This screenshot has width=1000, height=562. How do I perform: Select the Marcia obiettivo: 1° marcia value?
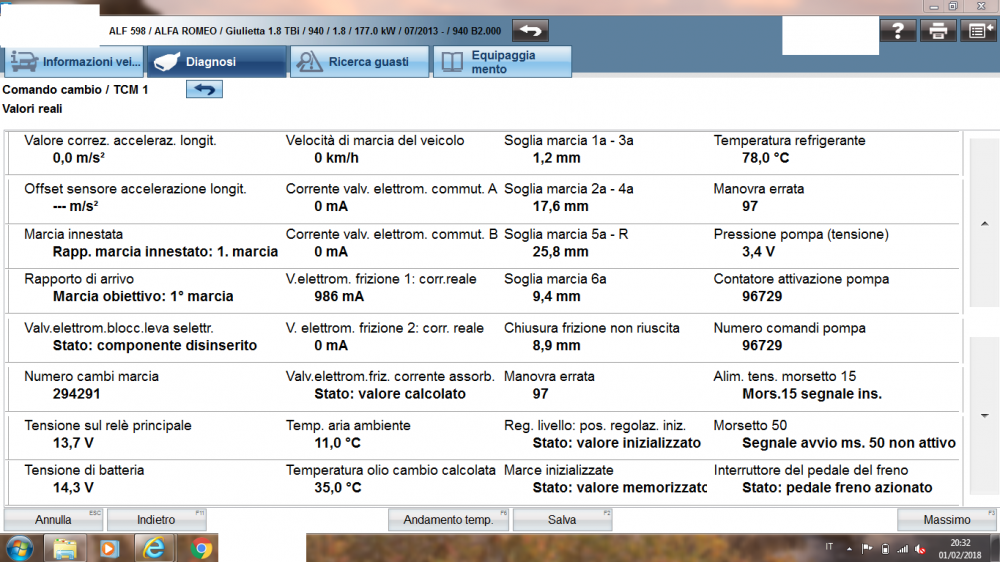coord(143,297)
